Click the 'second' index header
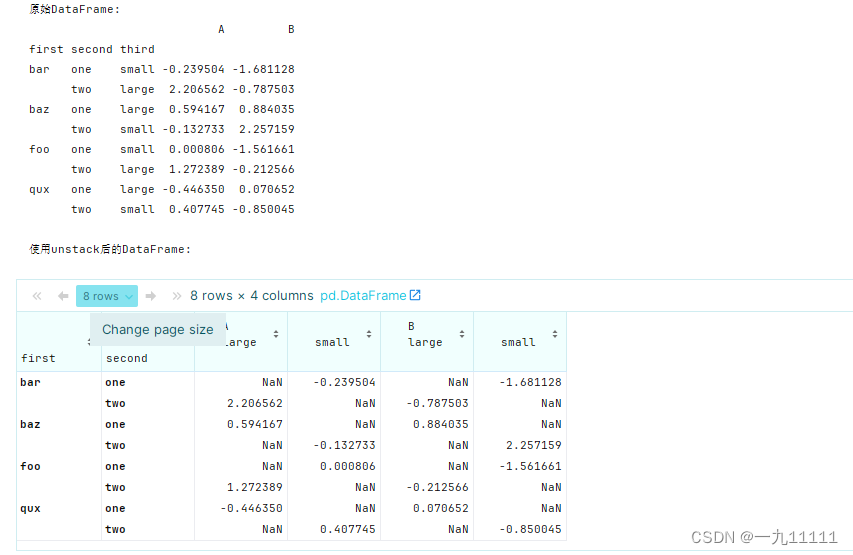This screenshot has height=555, width=853. click(127, 358)
